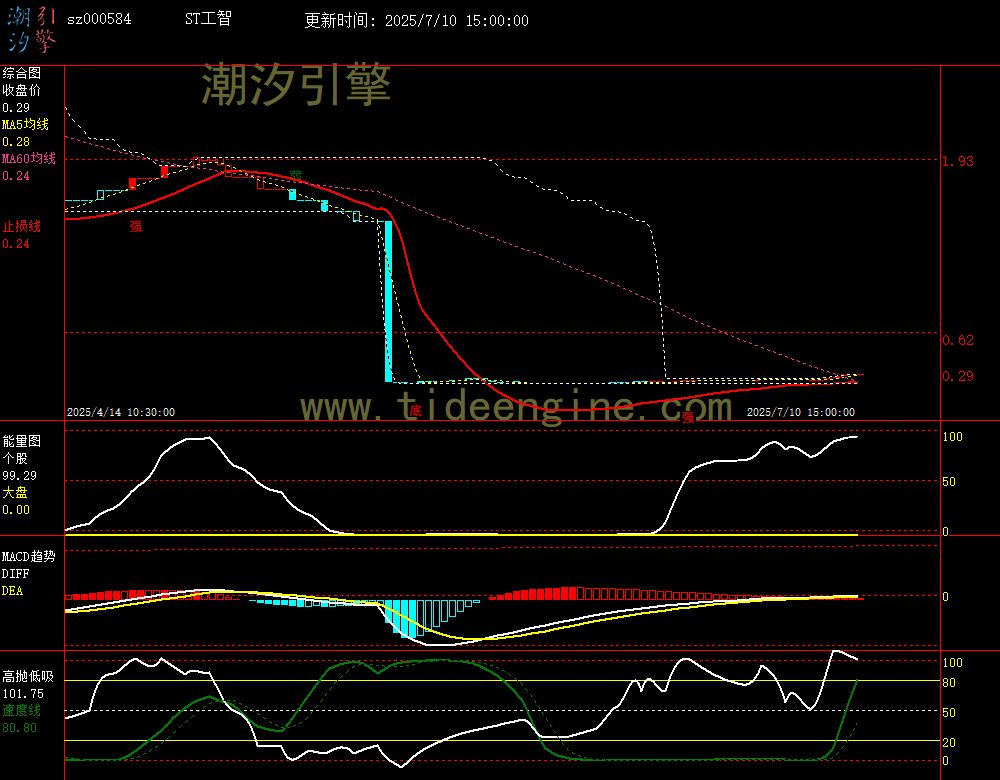Image resolution: width=1000 pixels, height=780 pixels.
Task: Toggle the 大盘 legend in energy panel
Action: tap(15, 493)
